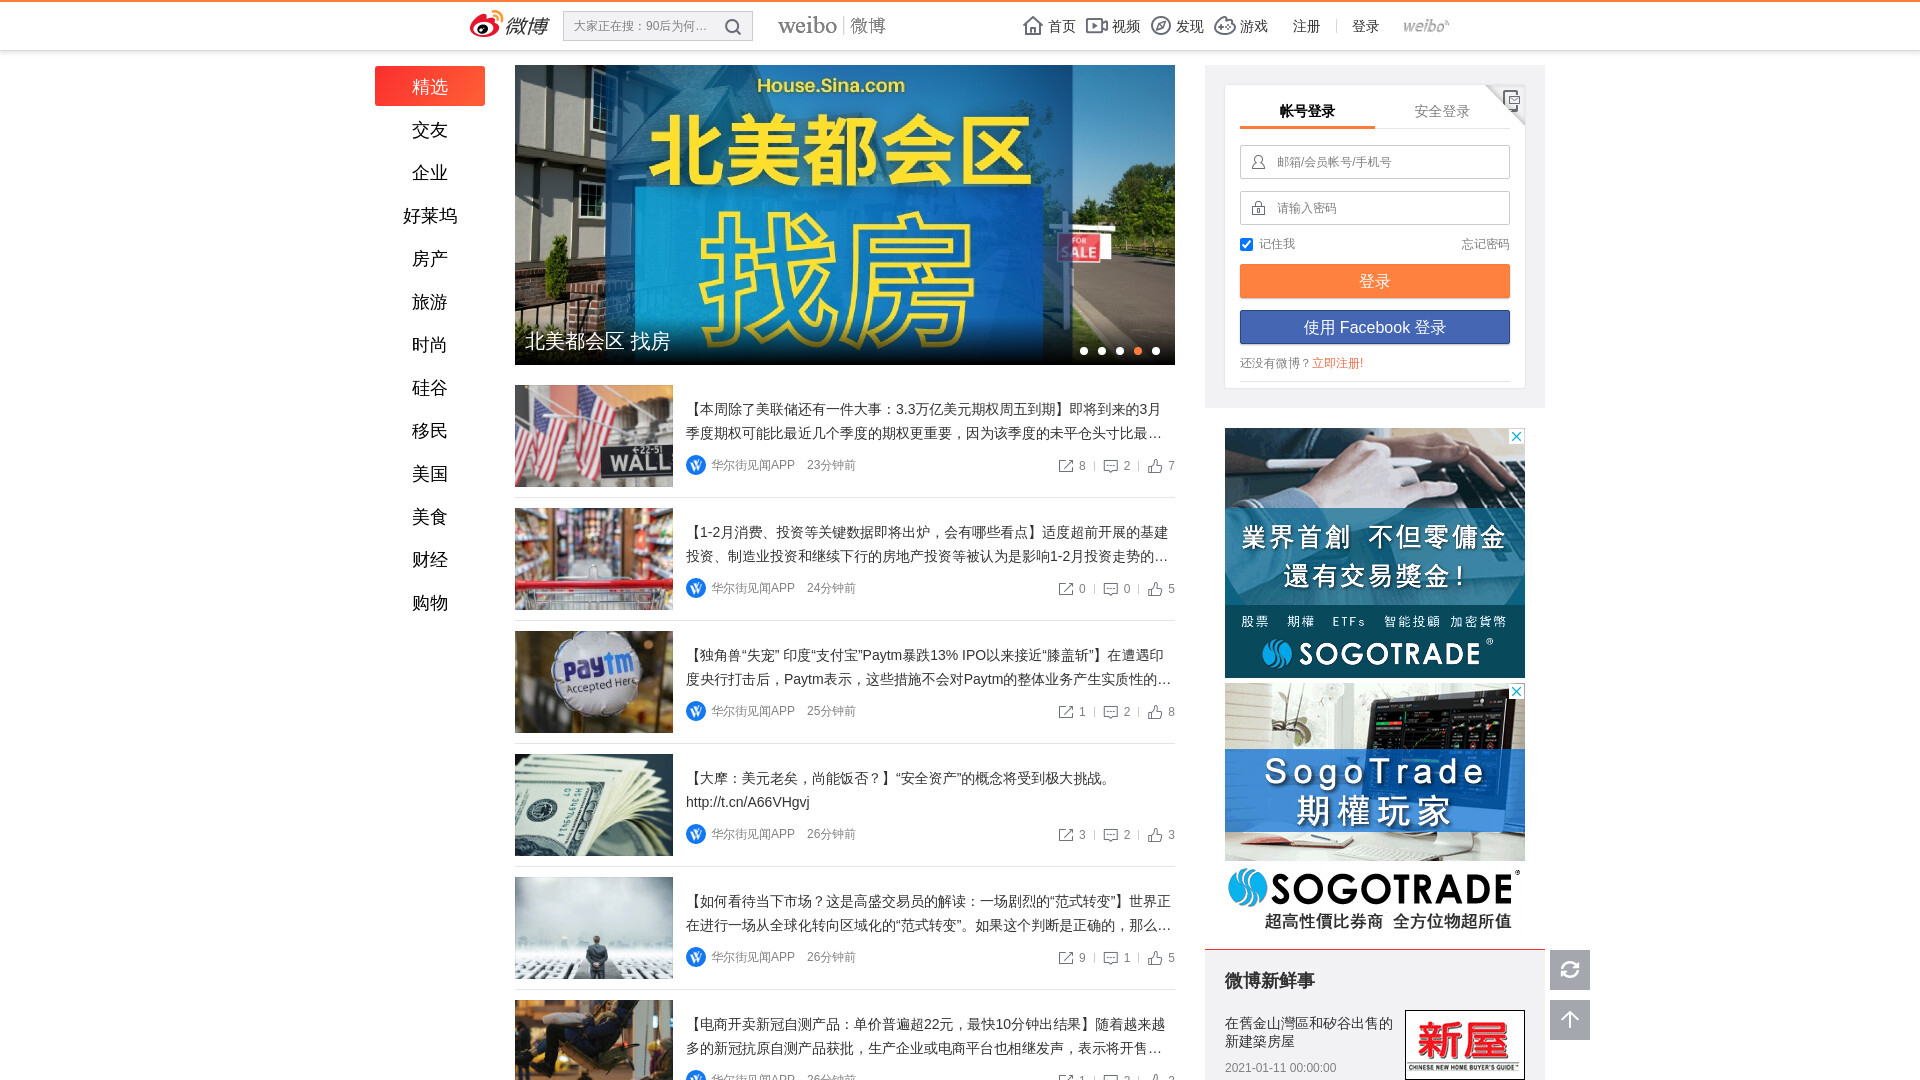
Task: Open the Paytm balloon thumbnail
Action: 594,682
